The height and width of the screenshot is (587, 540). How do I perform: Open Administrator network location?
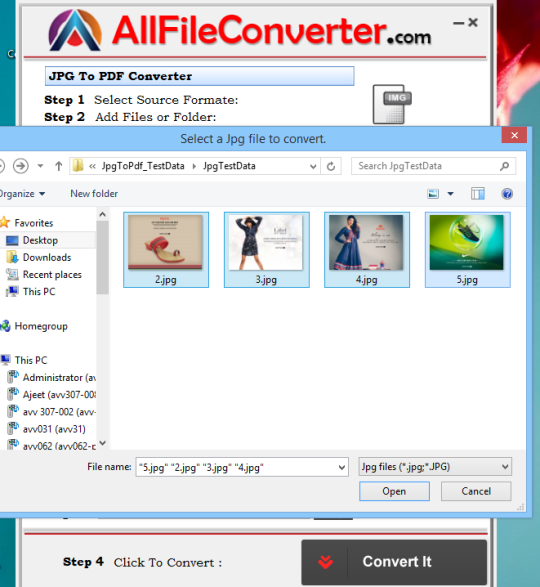[59, 377]
